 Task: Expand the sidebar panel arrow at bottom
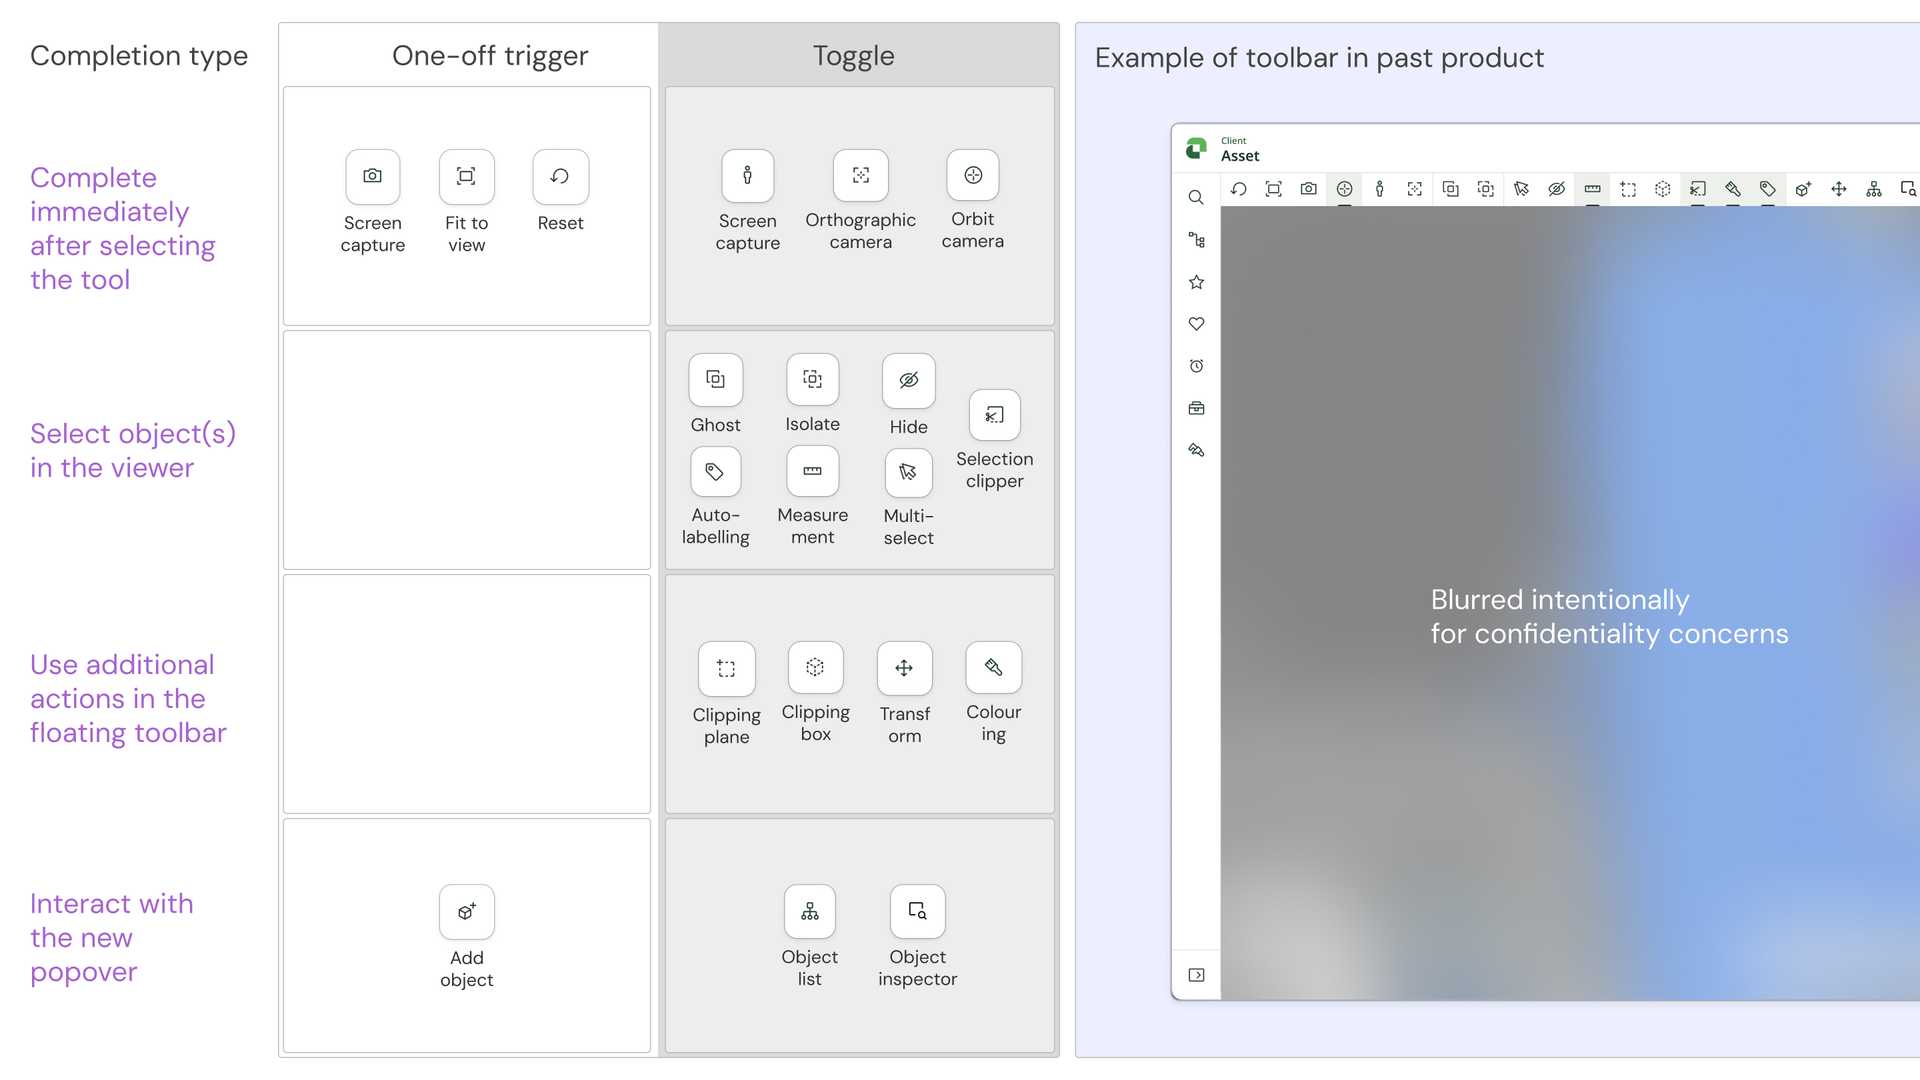point(1196,975)
